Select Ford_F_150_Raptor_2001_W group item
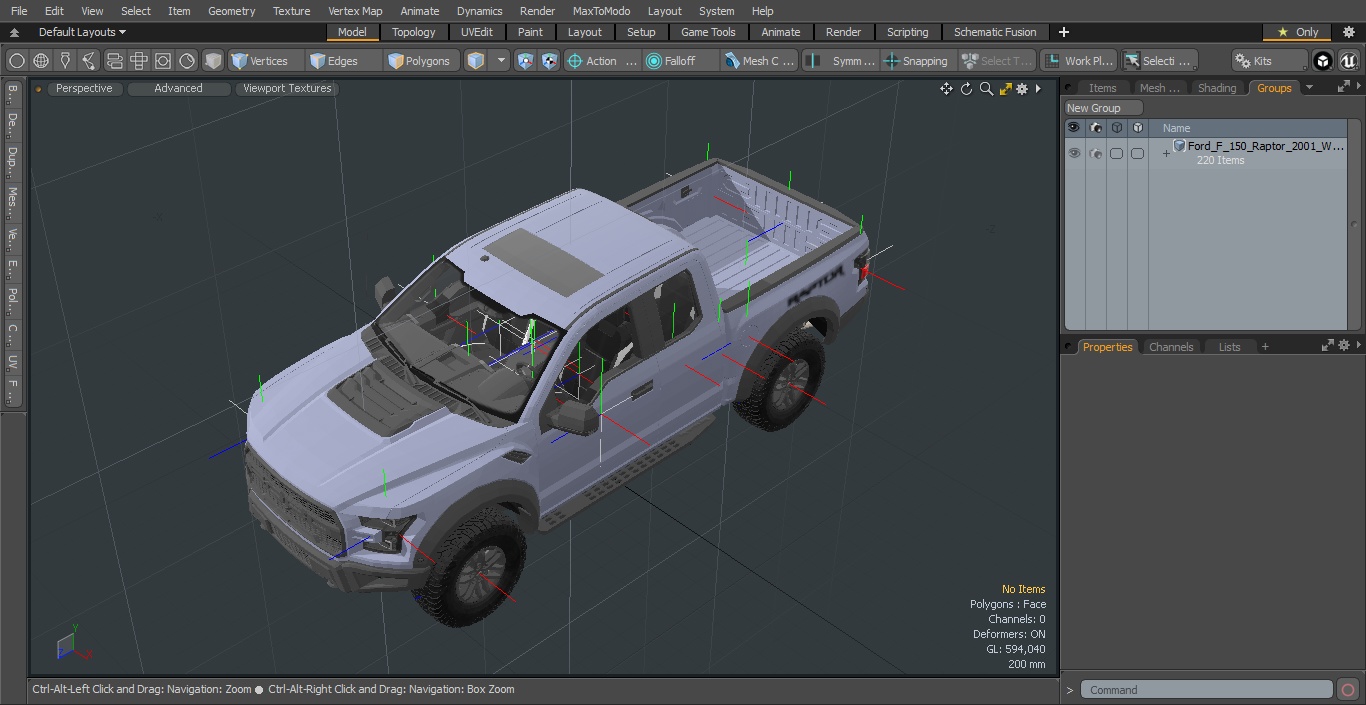The height and width of the screenshot is (705, 1366). 1265,146
